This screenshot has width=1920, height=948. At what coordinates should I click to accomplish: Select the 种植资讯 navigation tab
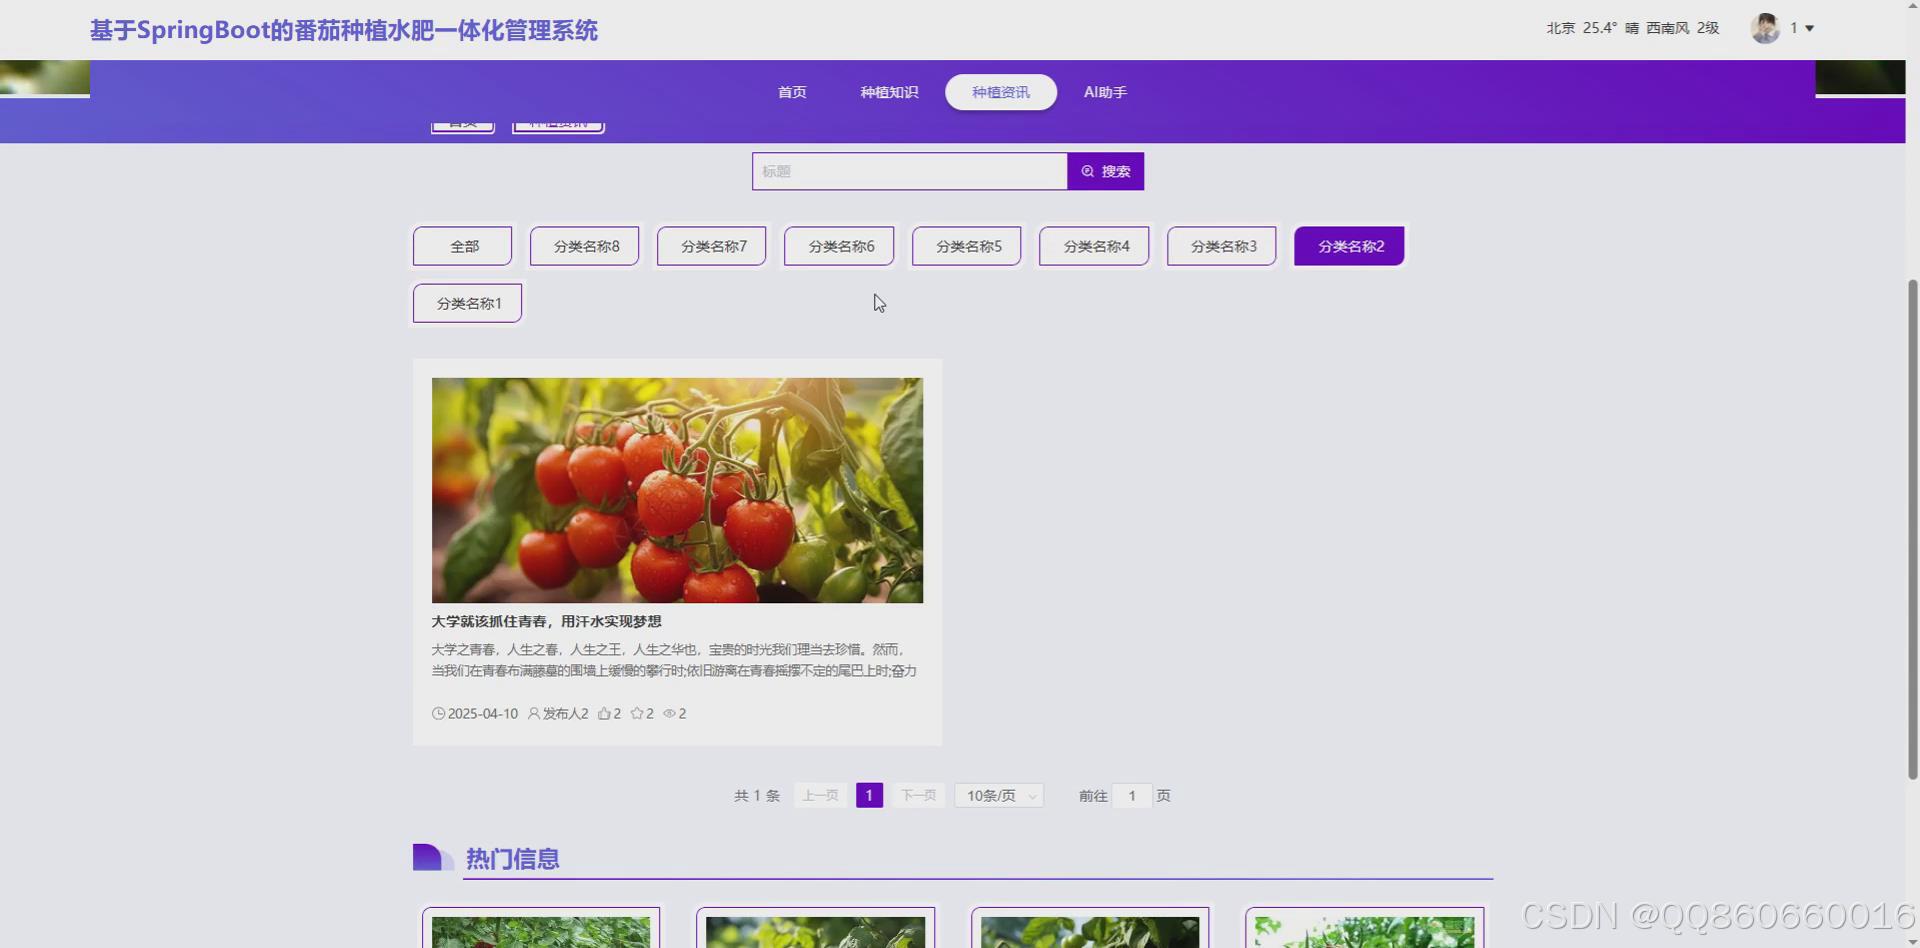(1001, 92)
